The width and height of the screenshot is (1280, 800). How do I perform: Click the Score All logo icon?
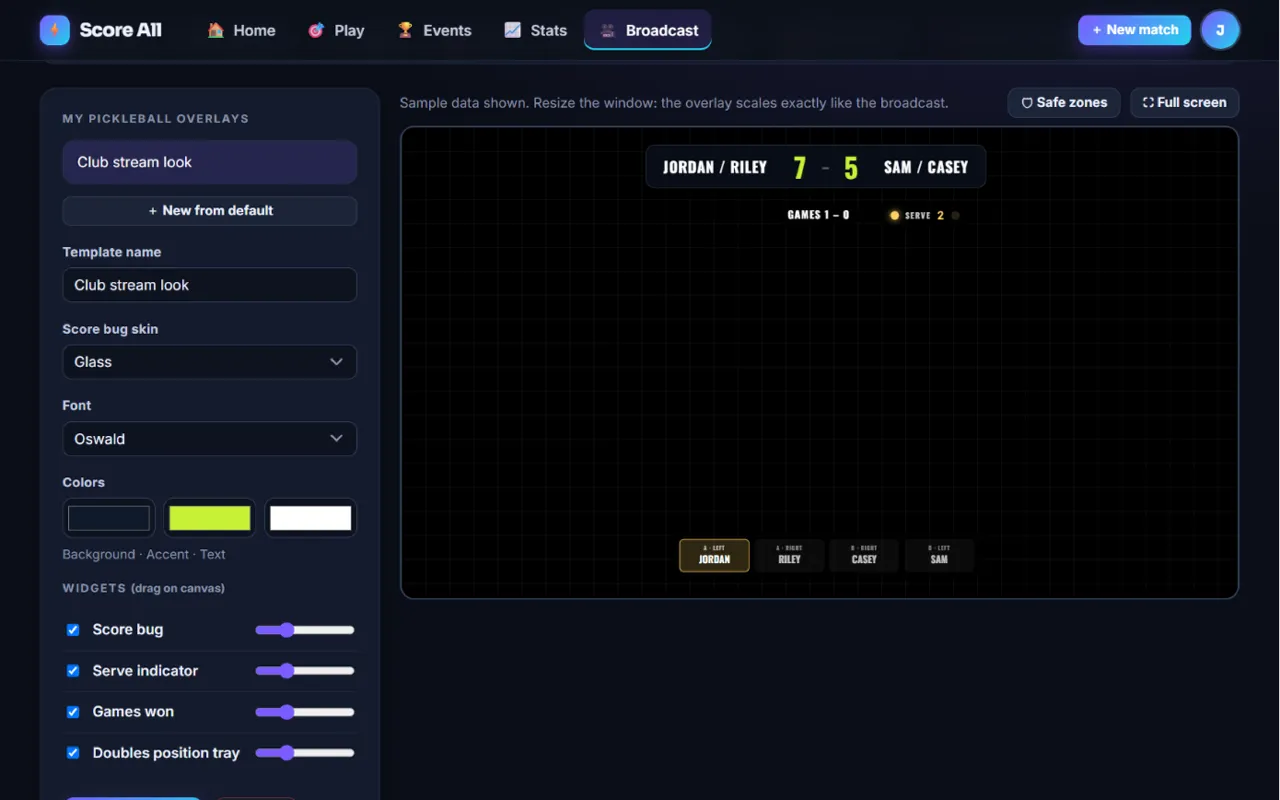[55, 30]
